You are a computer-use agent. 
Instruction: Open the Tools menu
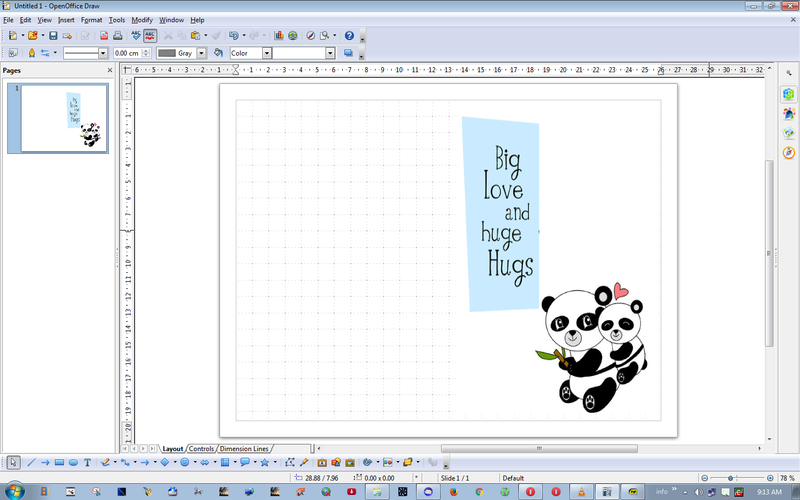tap(117, 20)
